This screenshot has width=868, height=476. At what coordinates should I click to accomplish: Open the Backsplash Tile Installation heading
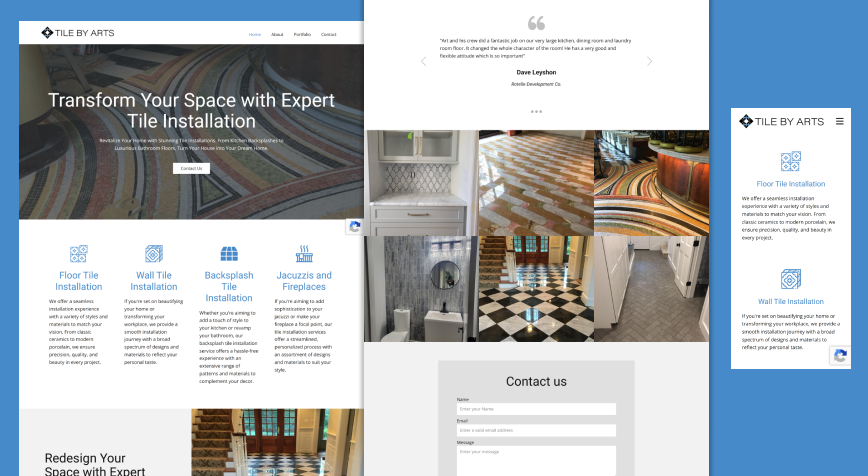coord(229,287)
